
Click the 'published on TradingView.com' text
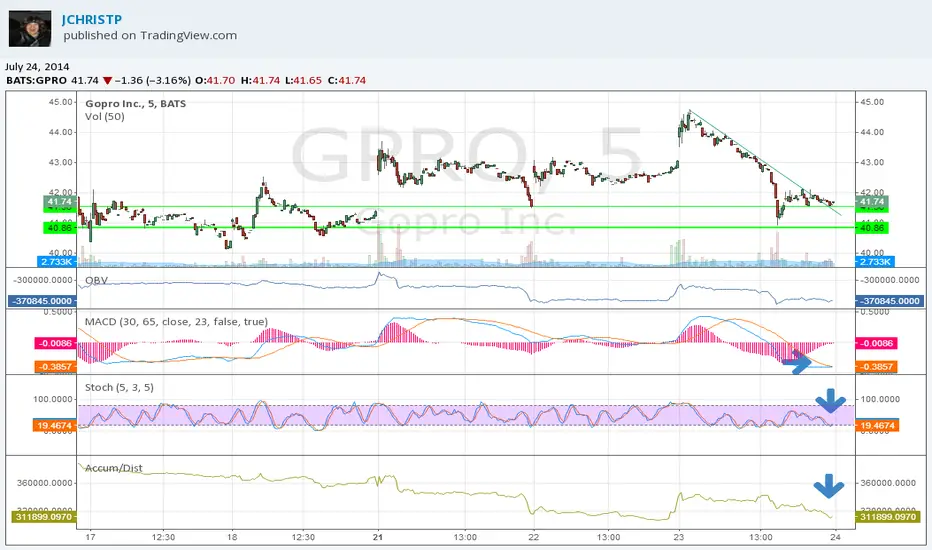(150, 35)
